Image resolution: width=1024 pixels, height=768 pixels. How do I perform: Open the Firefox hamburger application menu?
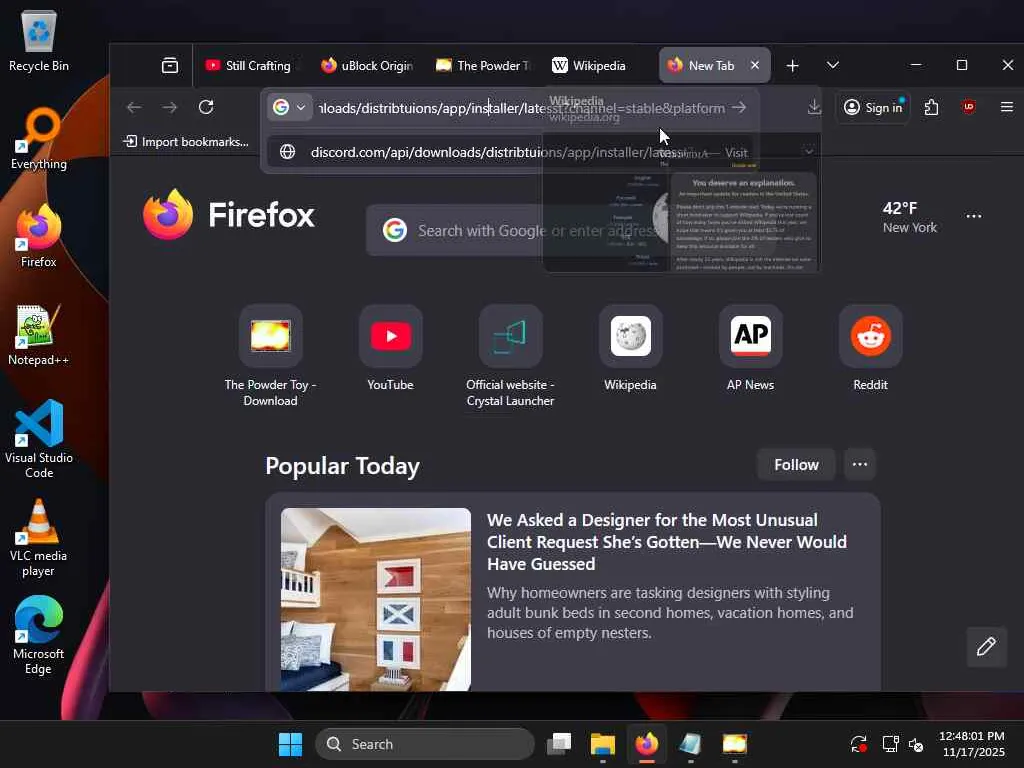pos(1006,107)
